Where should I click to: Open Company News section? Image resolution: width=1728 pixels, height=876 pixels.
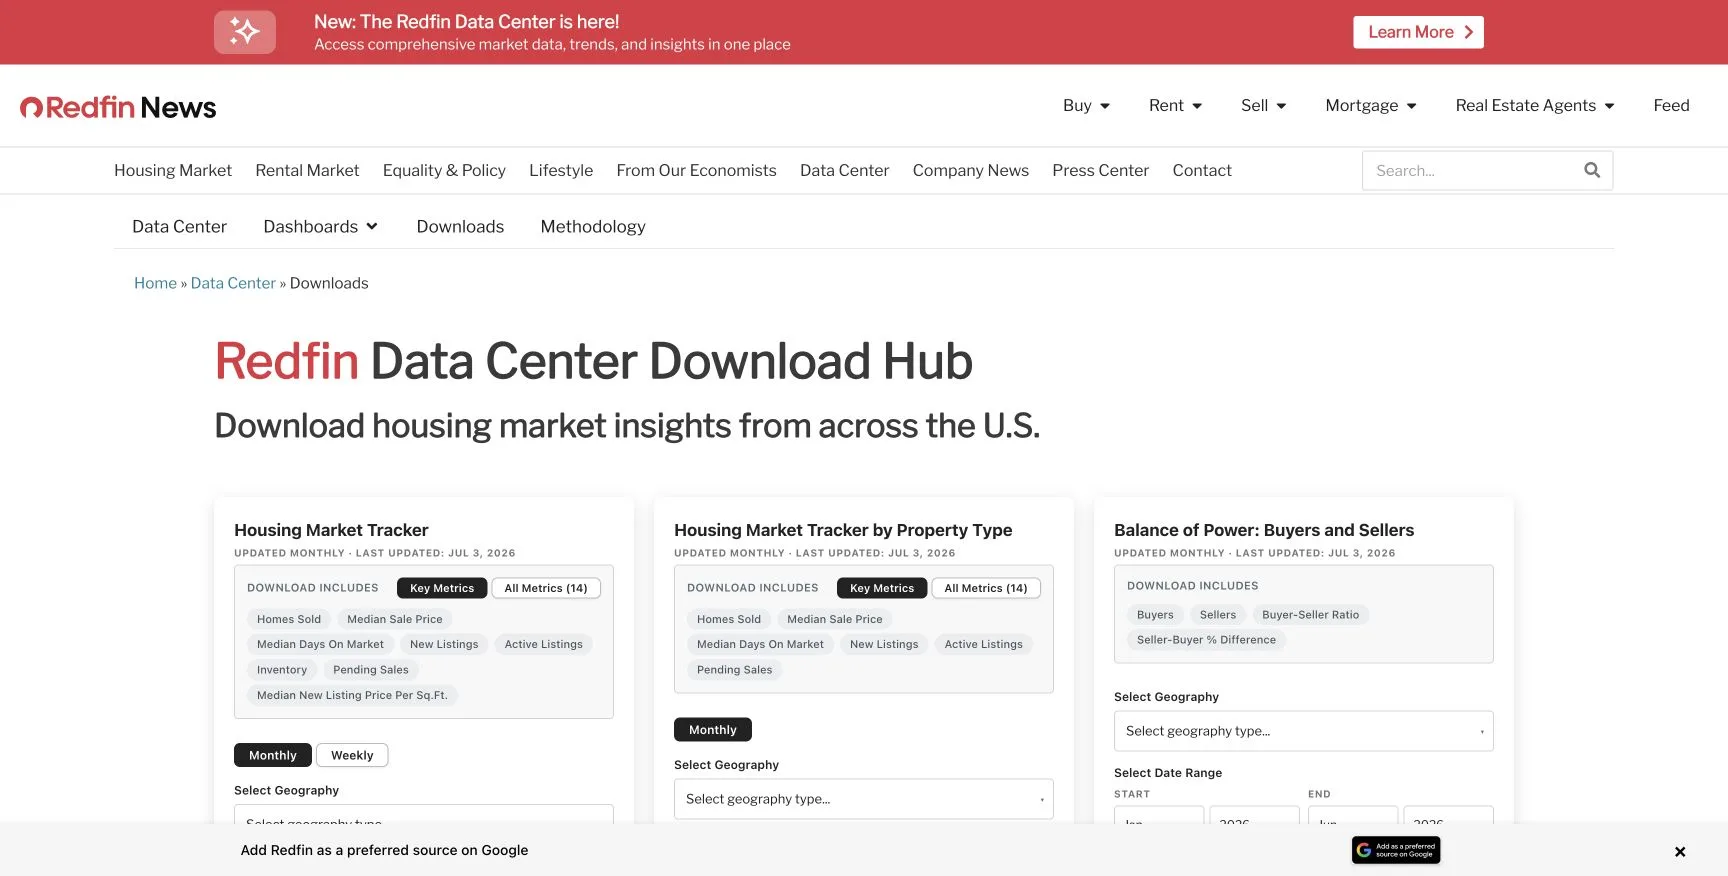970,171
